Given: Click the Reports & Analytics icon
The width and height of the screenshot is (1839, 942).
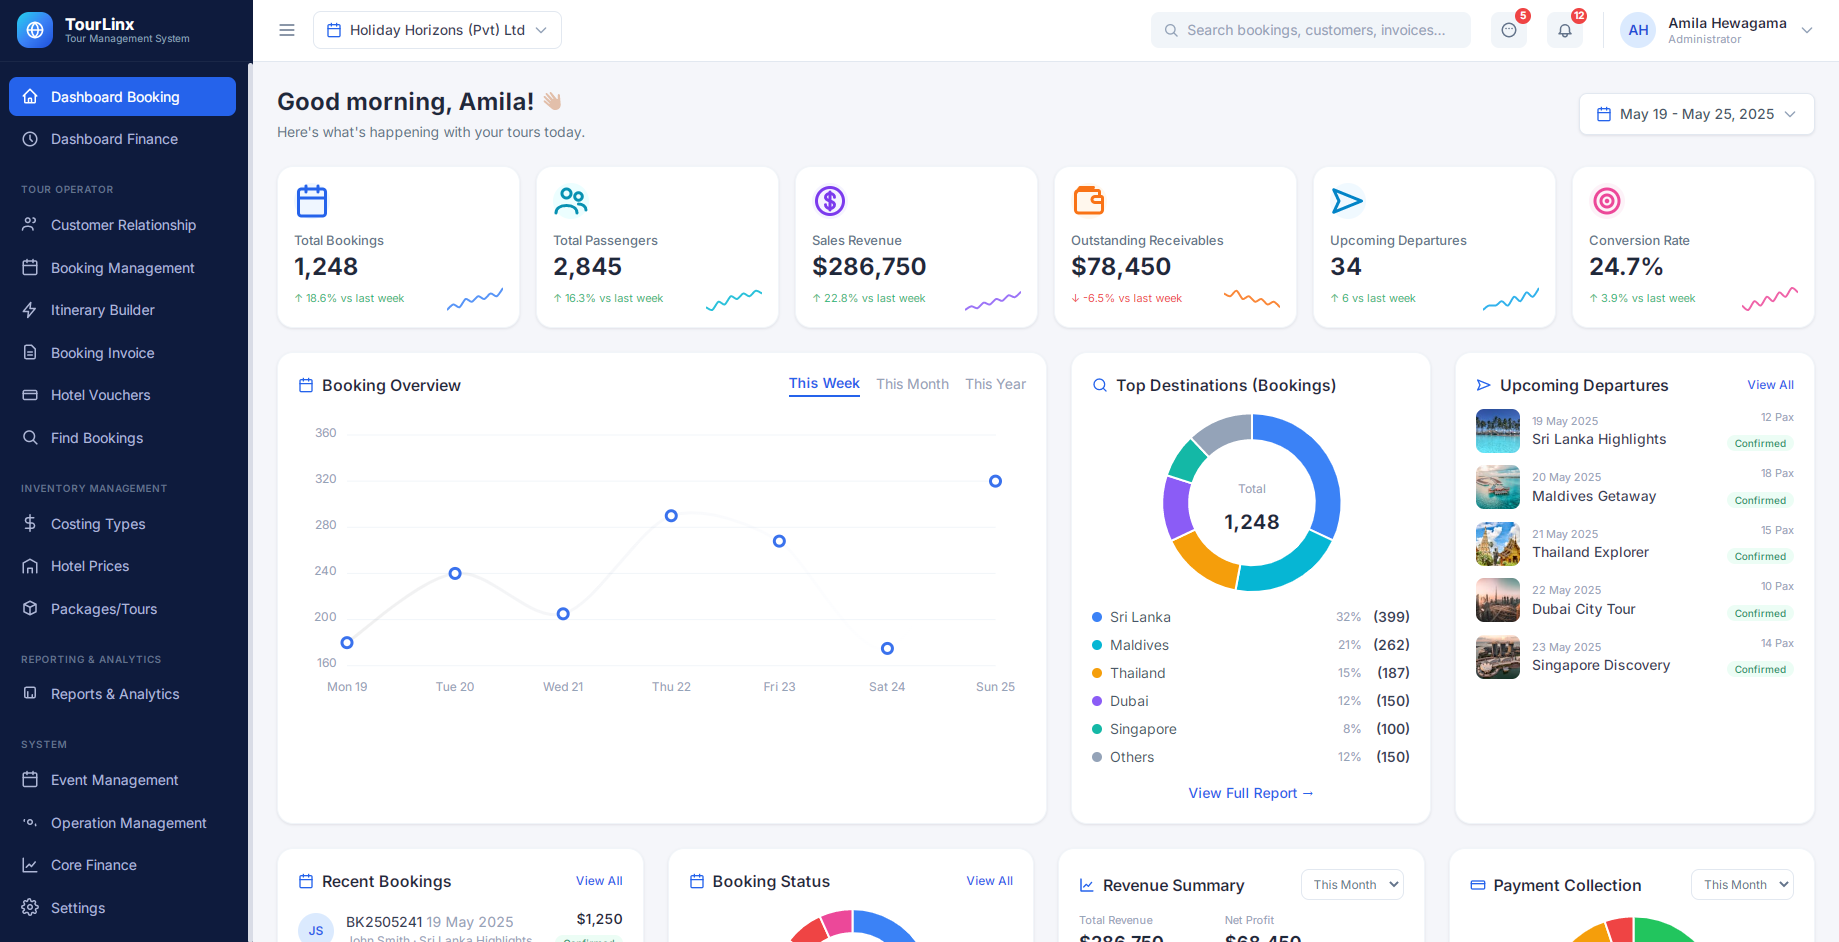Looking at the screenshot, I should pyautogui.click(x=30, y=694).
